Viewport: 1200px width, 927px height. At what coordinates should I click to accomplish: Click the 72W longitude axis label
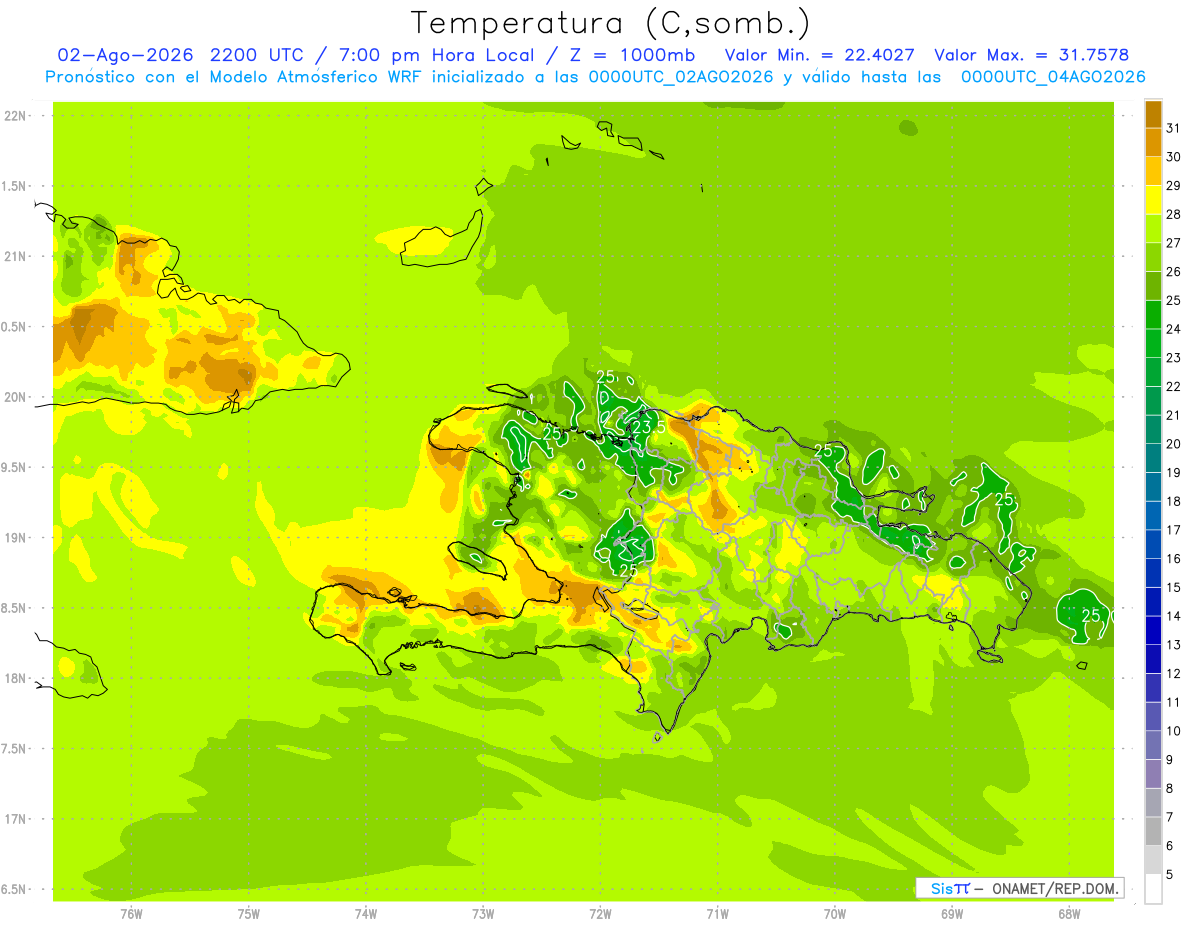click(x=601, y=914)
